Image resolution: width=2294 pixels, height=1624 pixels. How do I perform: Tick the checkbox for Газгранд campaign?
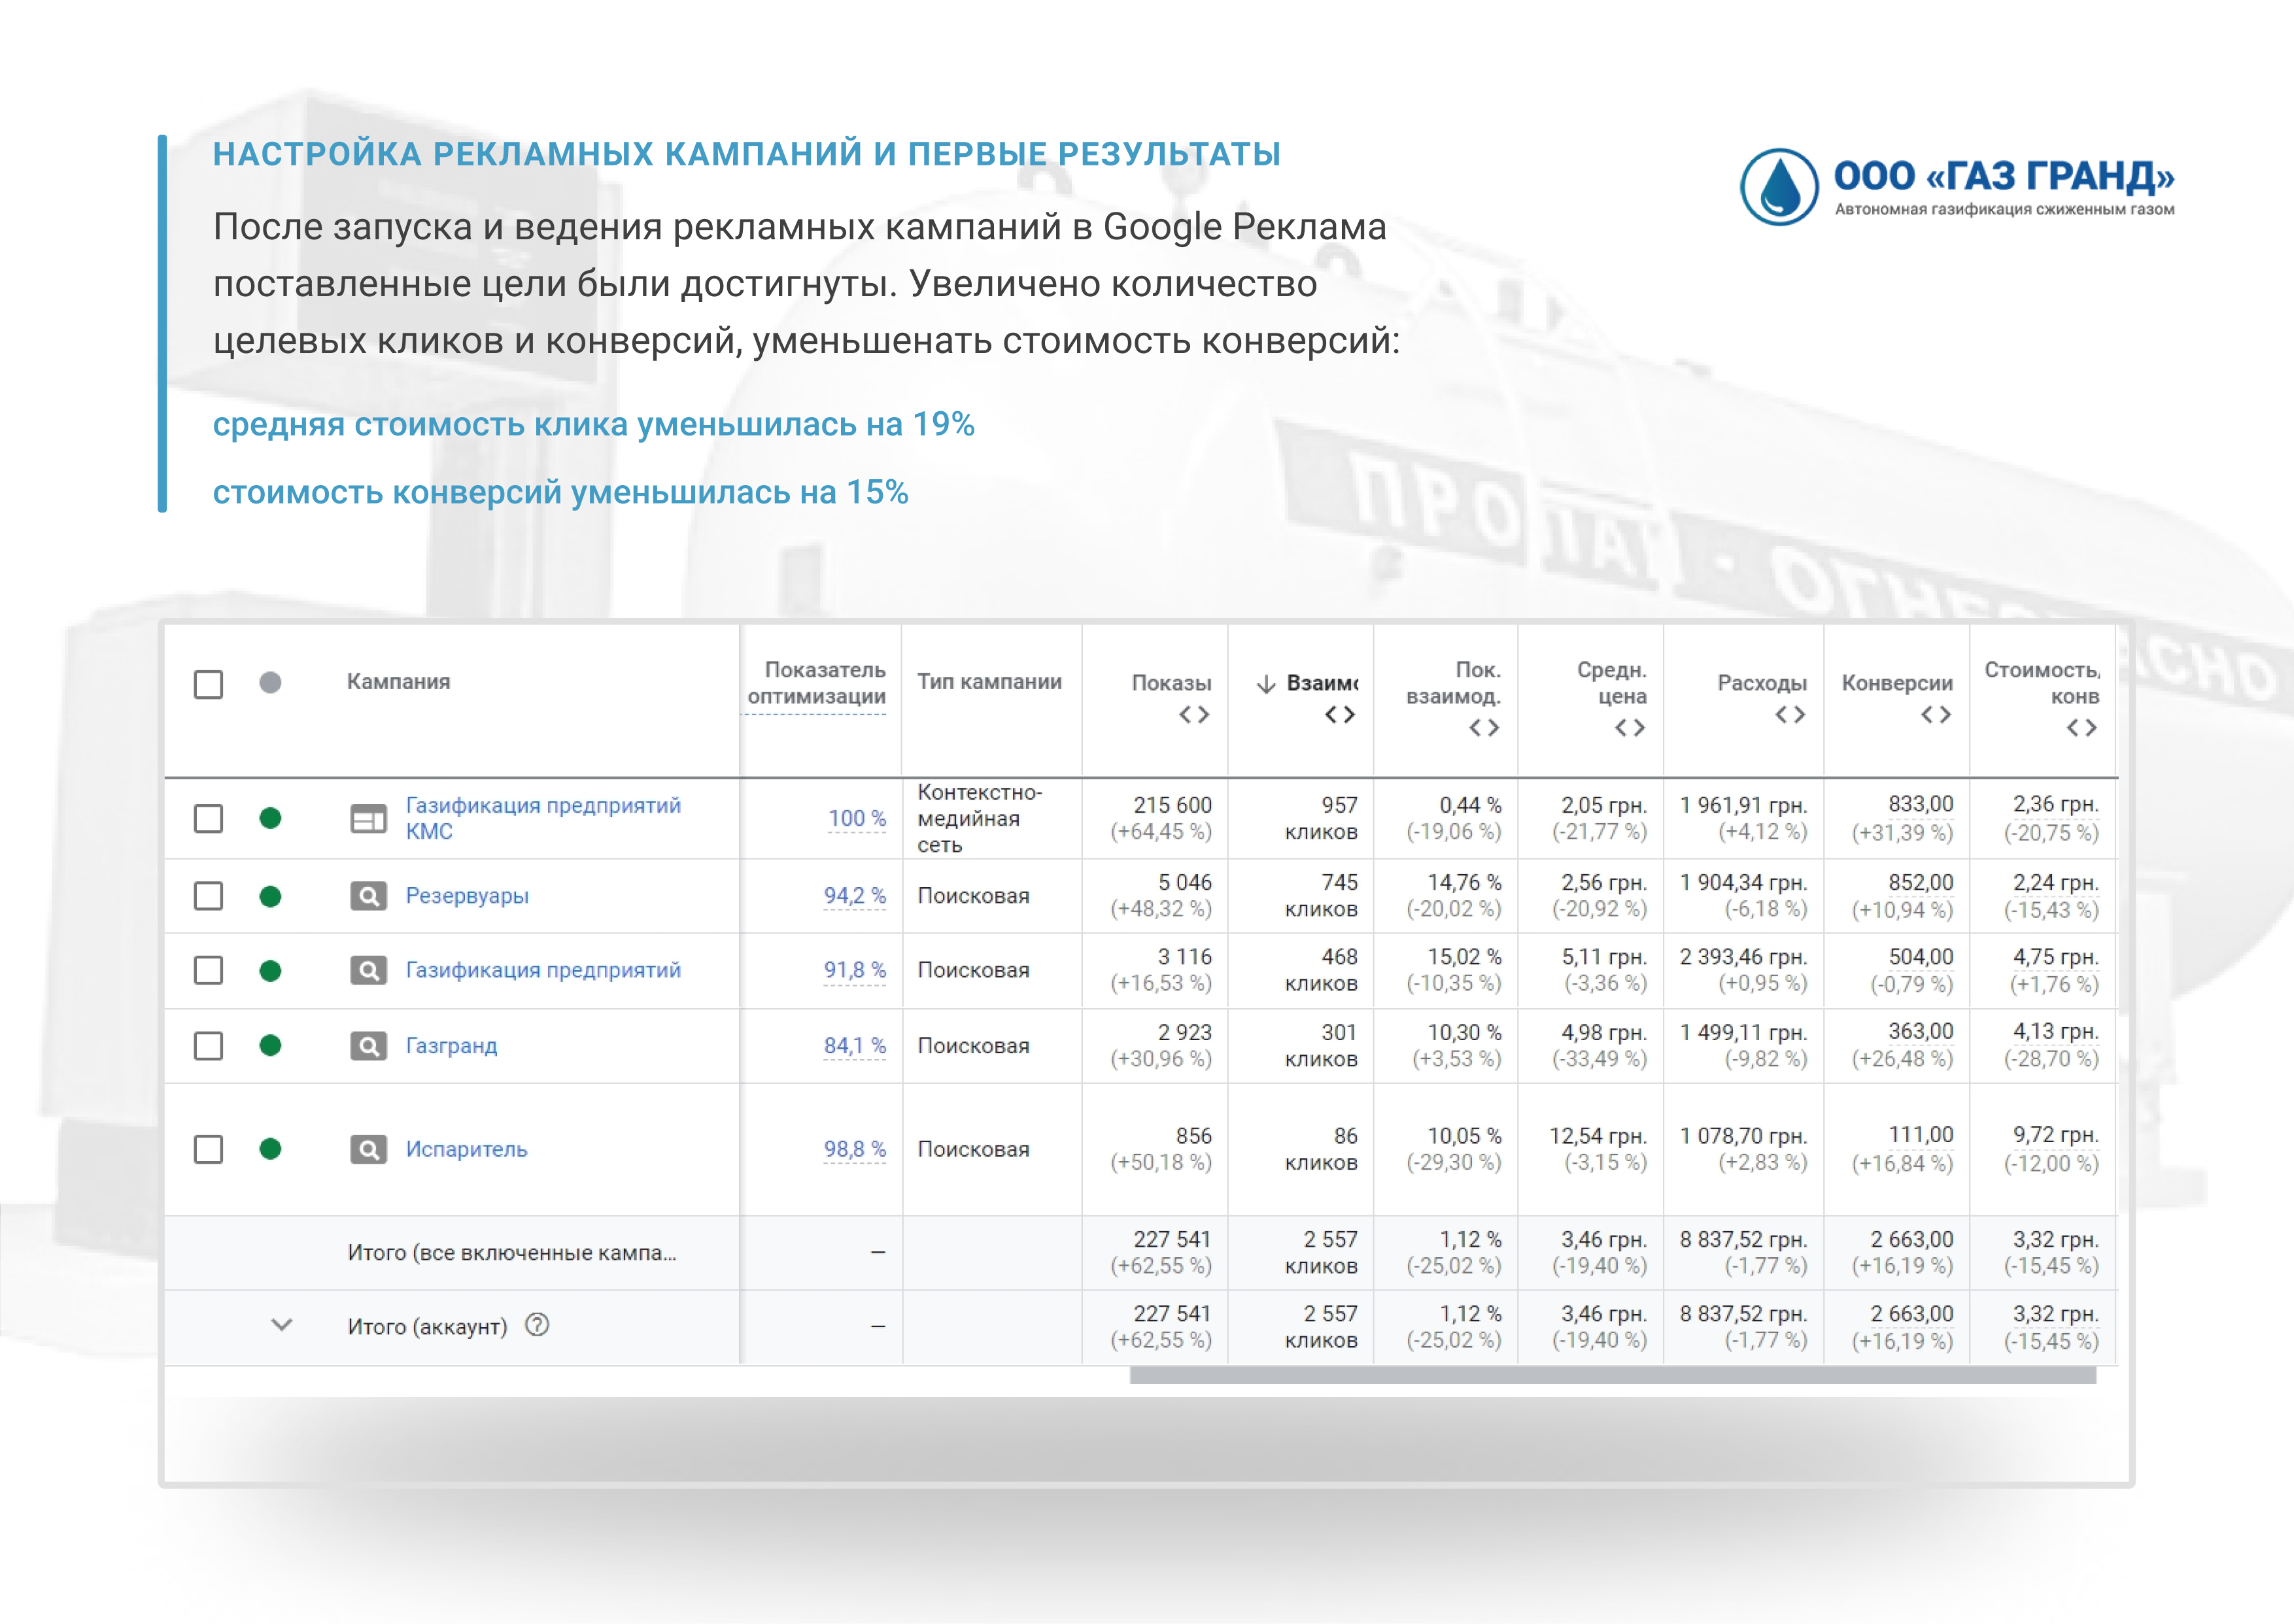point(208,1045)
